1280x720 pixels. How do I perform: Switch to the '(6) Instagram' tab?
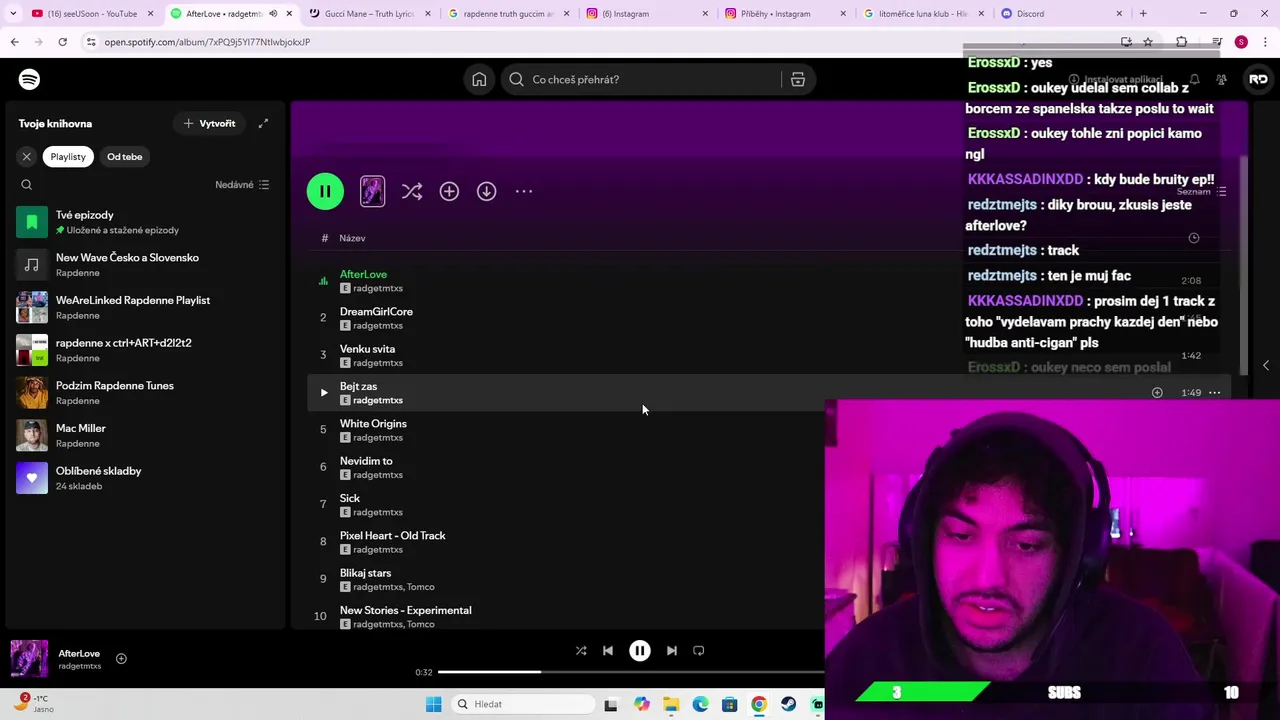click(x=647, y=14)
